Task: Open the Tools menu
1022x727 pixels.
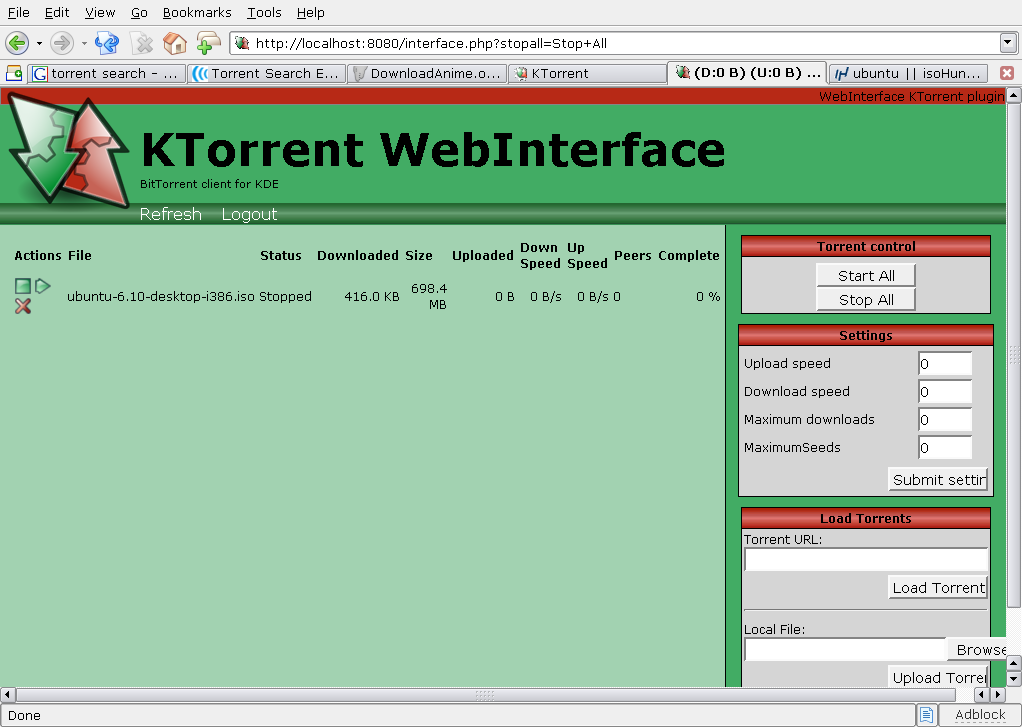Action: coord(264,12)
